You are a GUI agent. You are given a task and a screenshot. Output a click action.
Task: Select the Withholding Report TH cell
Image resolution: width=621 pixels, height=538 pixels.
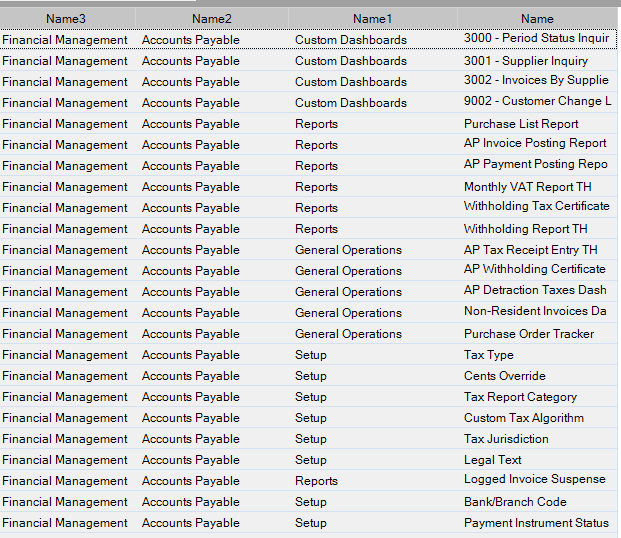(x=537, y=229)
